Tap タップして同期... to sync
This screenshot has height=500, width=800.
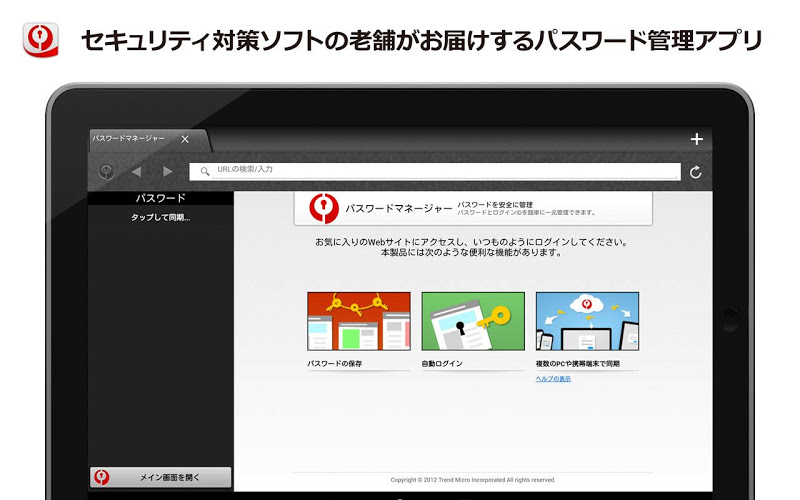(161, 217)
